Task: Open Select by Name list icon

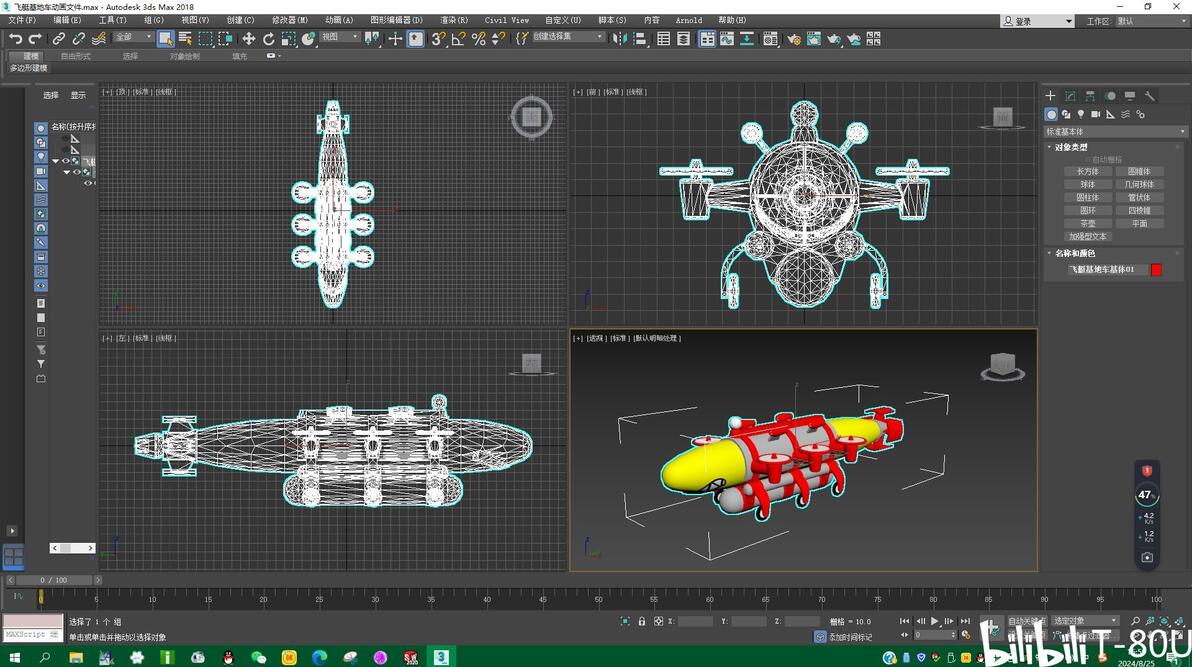Action: pyautogui.click(x=185, y=39)
